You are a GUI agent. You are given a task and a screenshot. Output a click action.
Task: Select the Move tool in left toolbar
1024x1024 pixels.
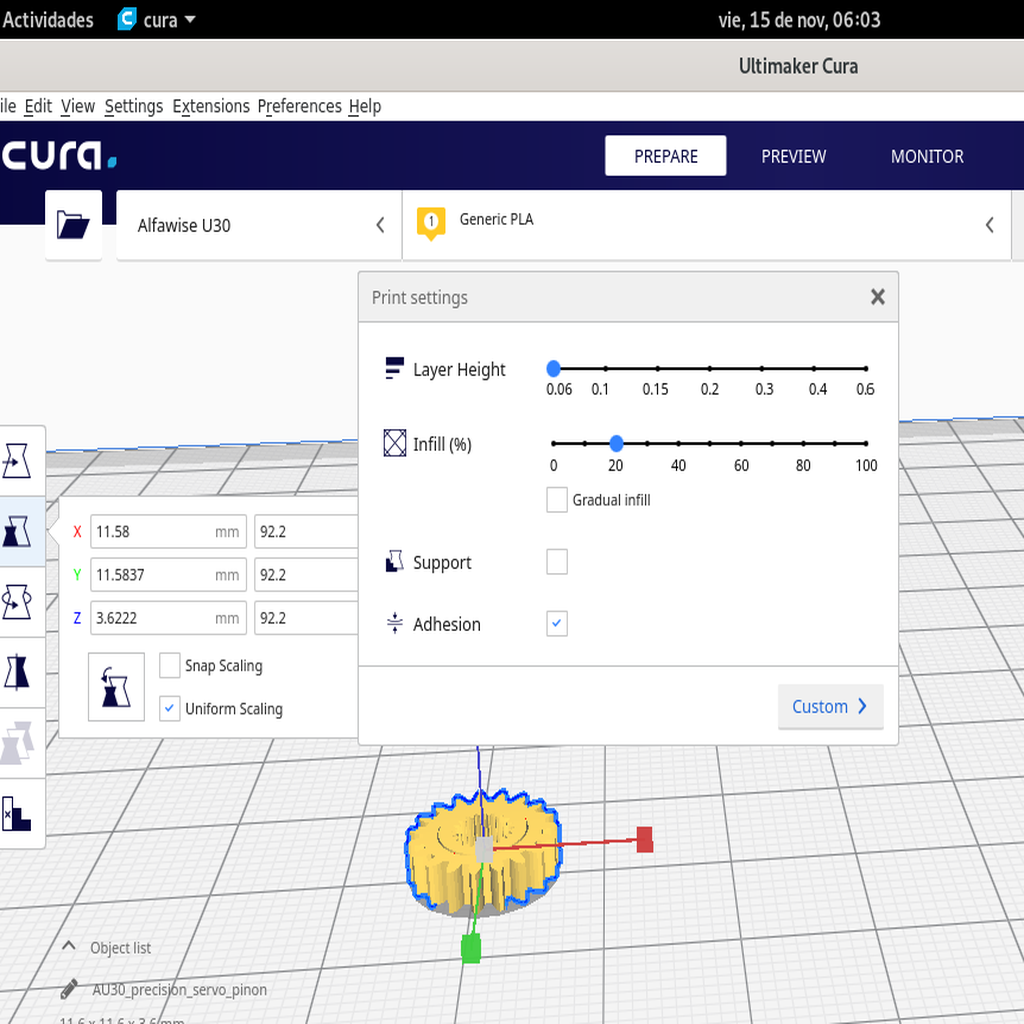[x=18, y=461]
